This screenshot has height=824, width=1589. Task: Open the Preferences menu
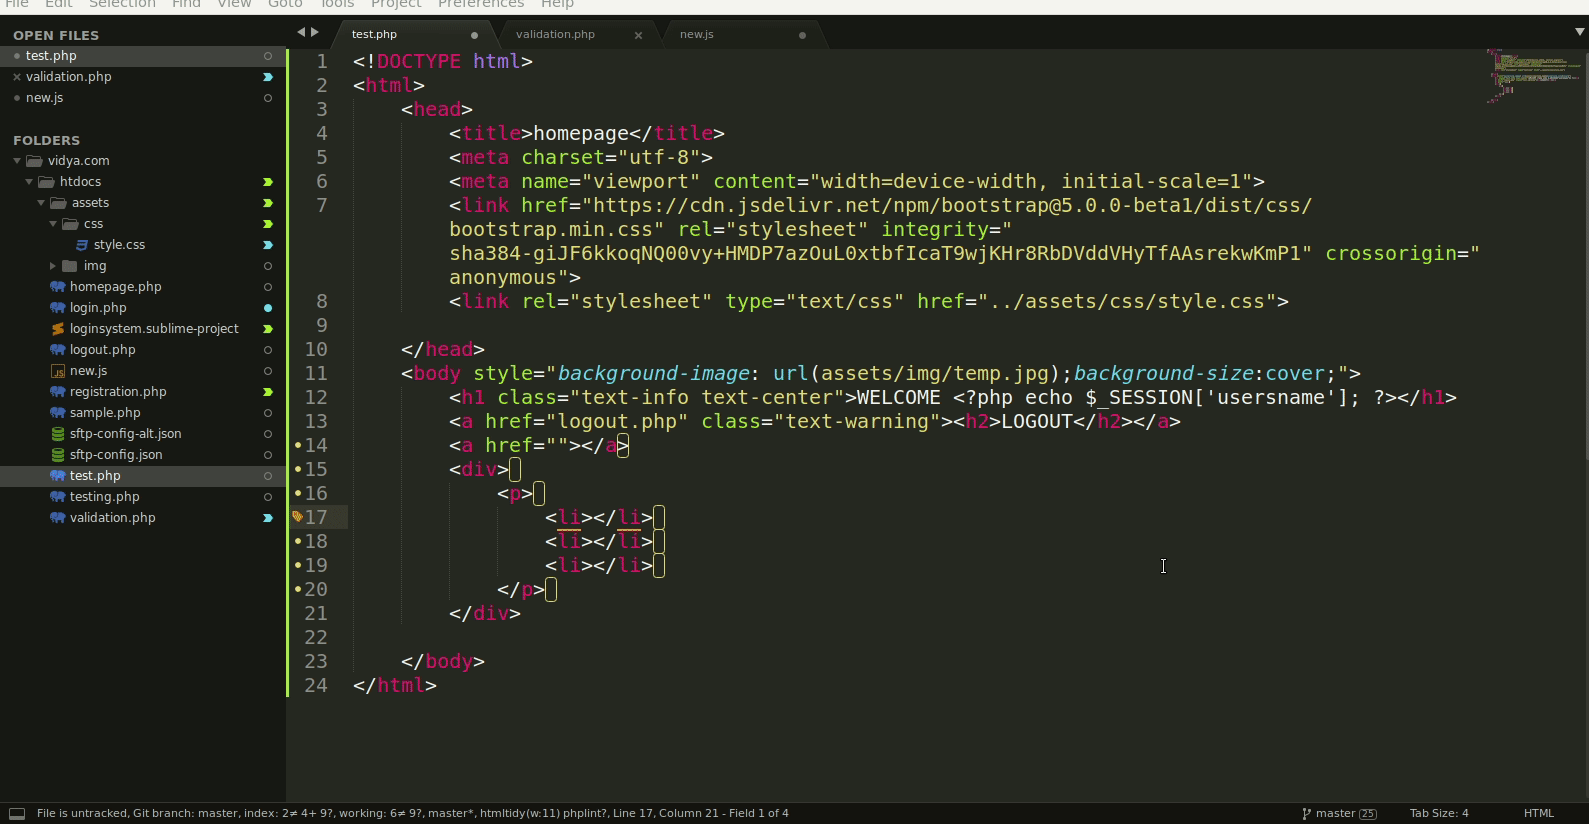tap(481, 4)
